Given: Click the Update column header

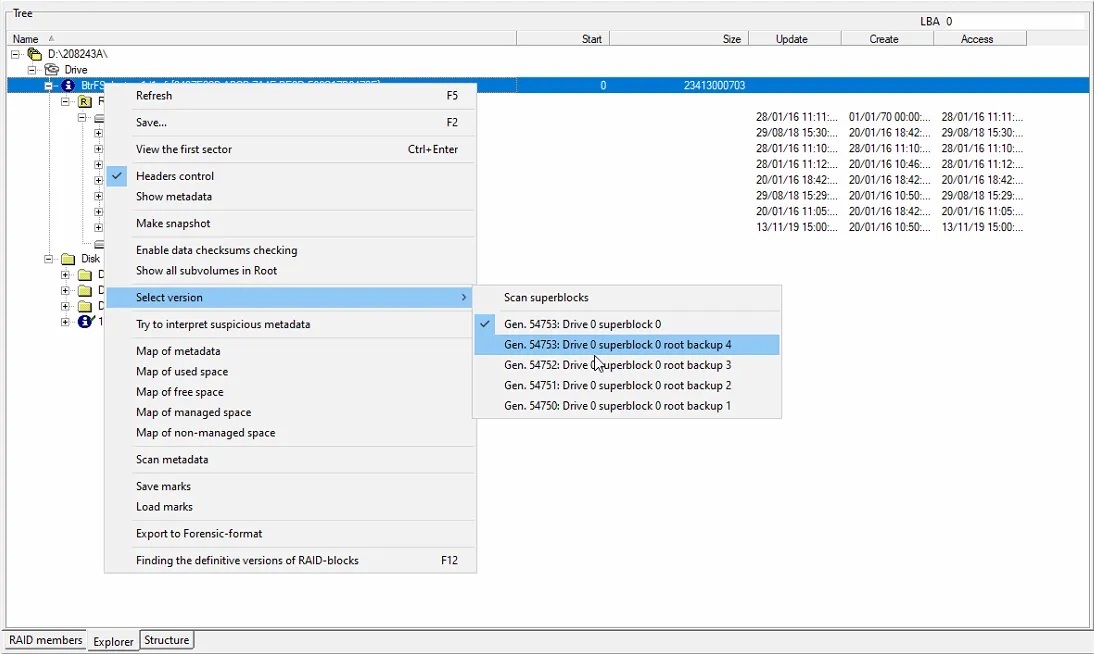Looking at the screenshot, I should (791, 39).
